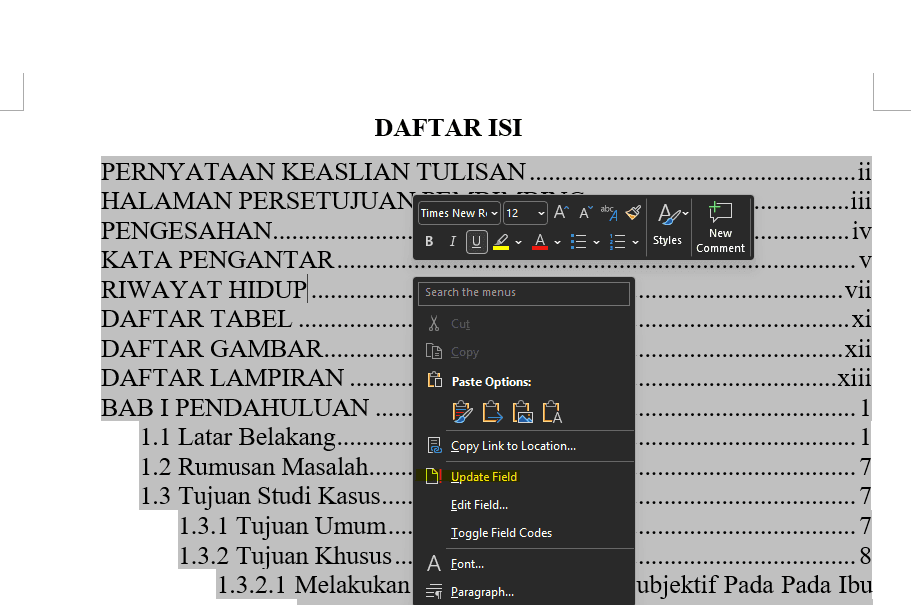Click the Font letter A icon
Image resolution: width=917 pixels, height=605 pixels.
[433, 563]
